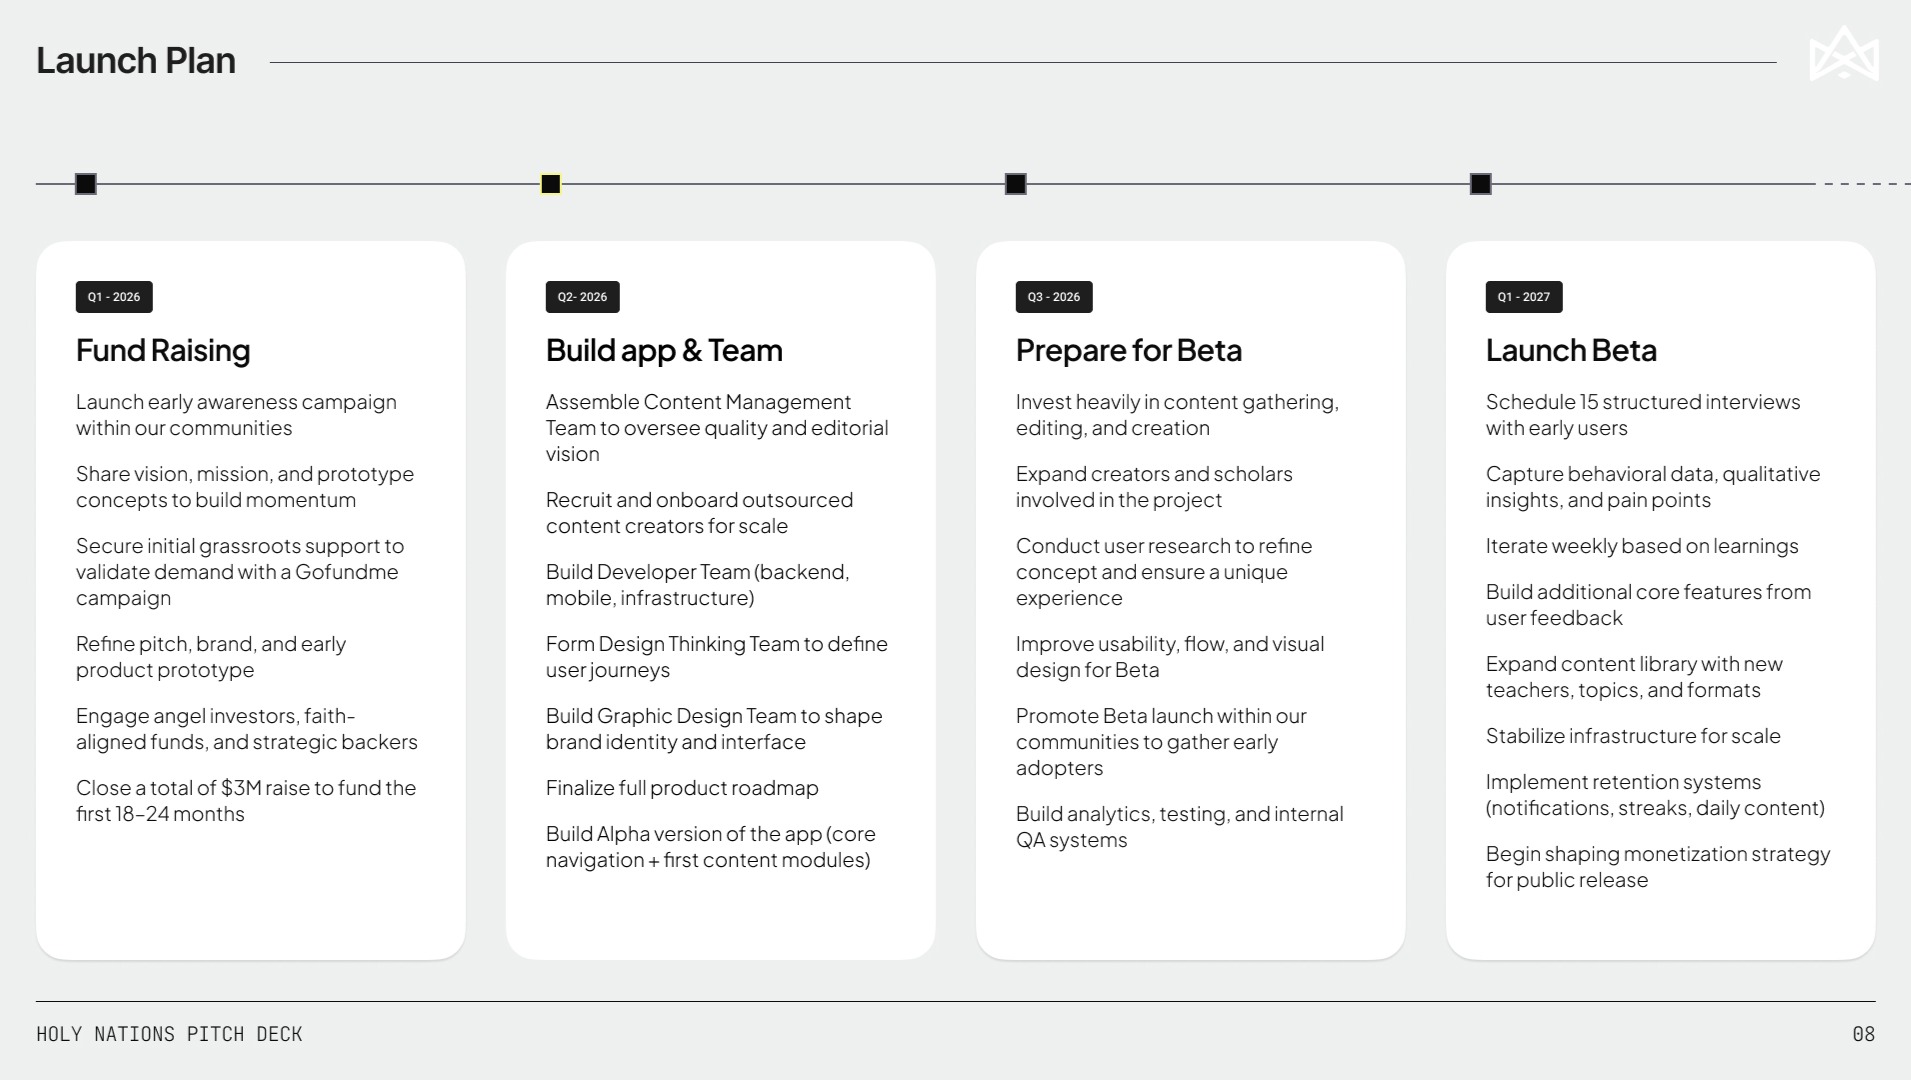
Task: Click the Launch Beta card heading
Action: pos(1571,351)
